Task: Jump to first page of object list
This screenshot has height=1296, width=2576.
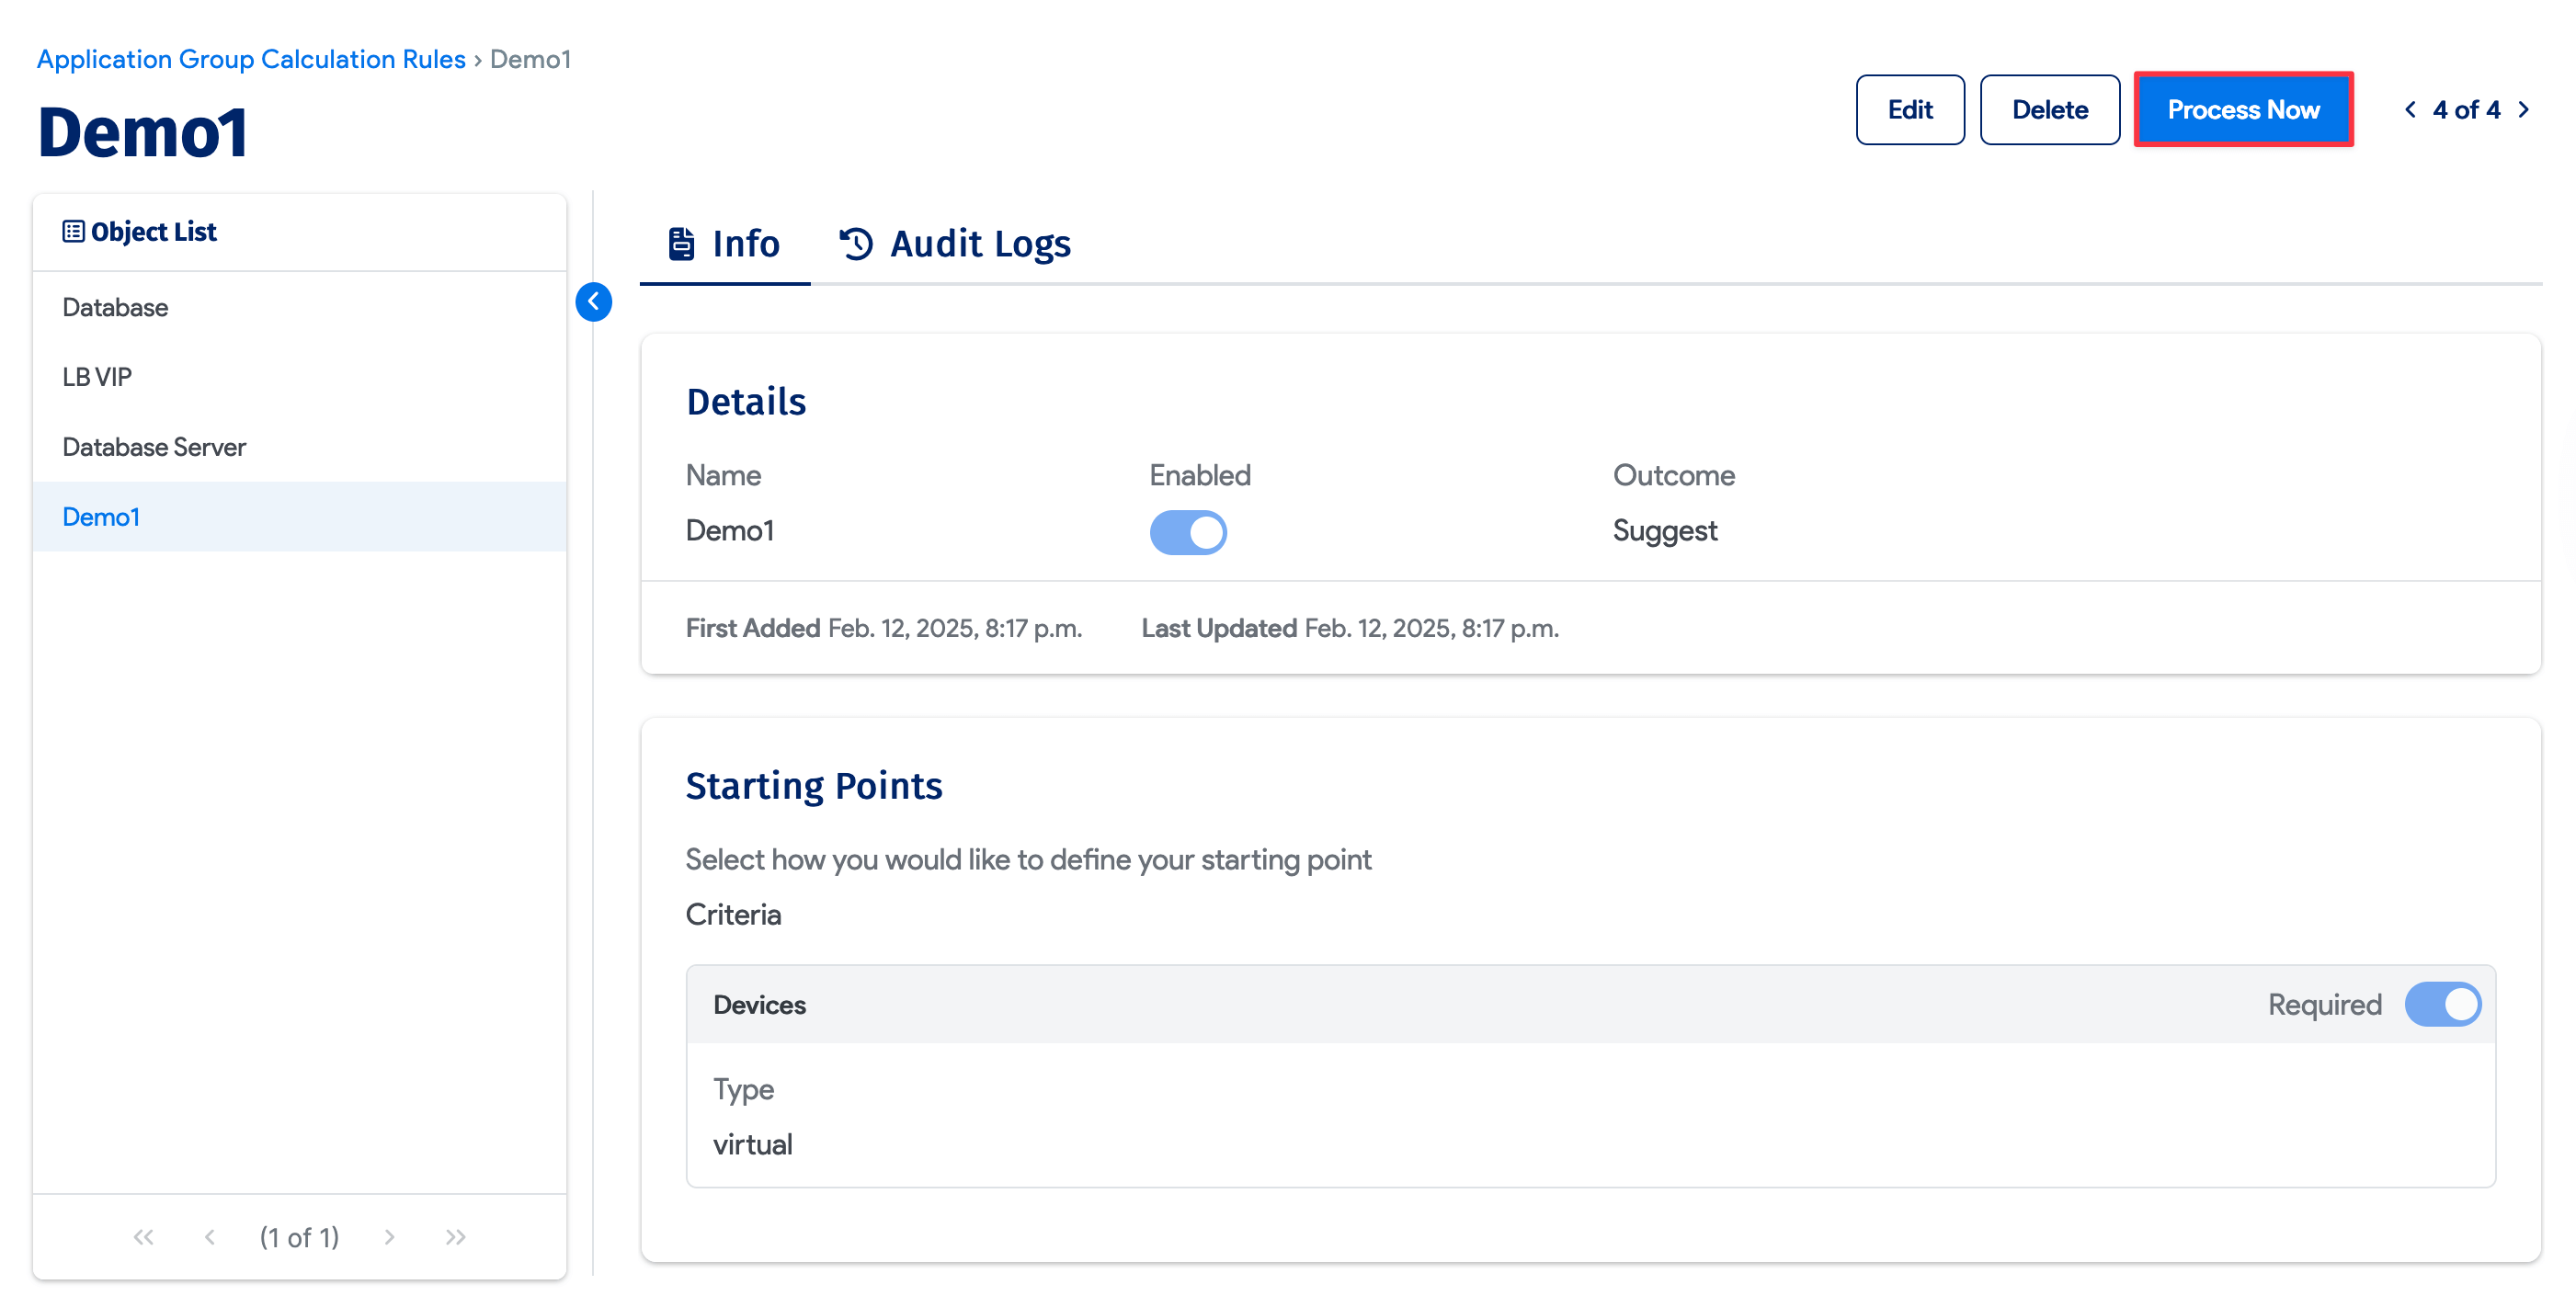Action: tap(143, 1237)
